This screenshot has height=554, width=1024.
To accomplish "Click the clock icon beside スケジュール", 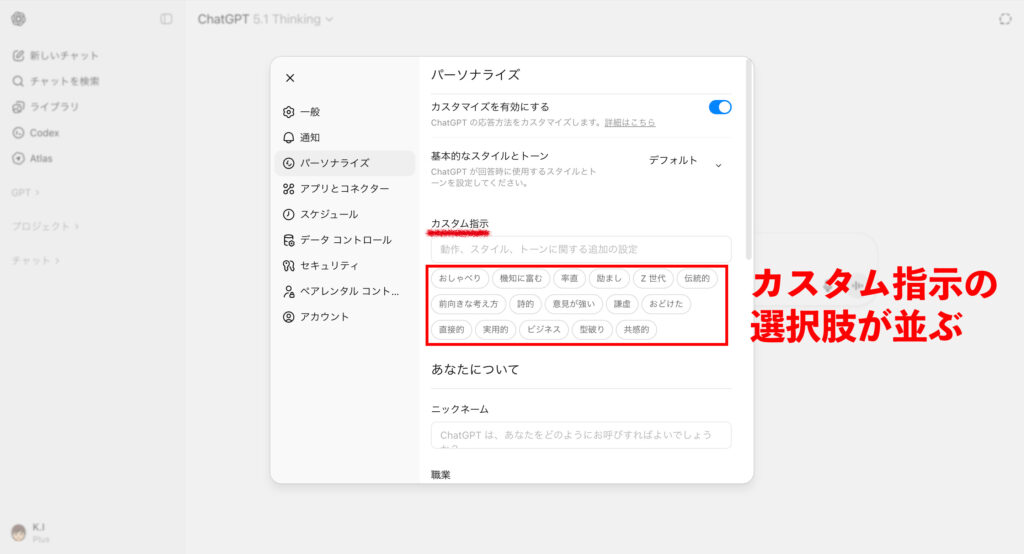I will point(289,214).
